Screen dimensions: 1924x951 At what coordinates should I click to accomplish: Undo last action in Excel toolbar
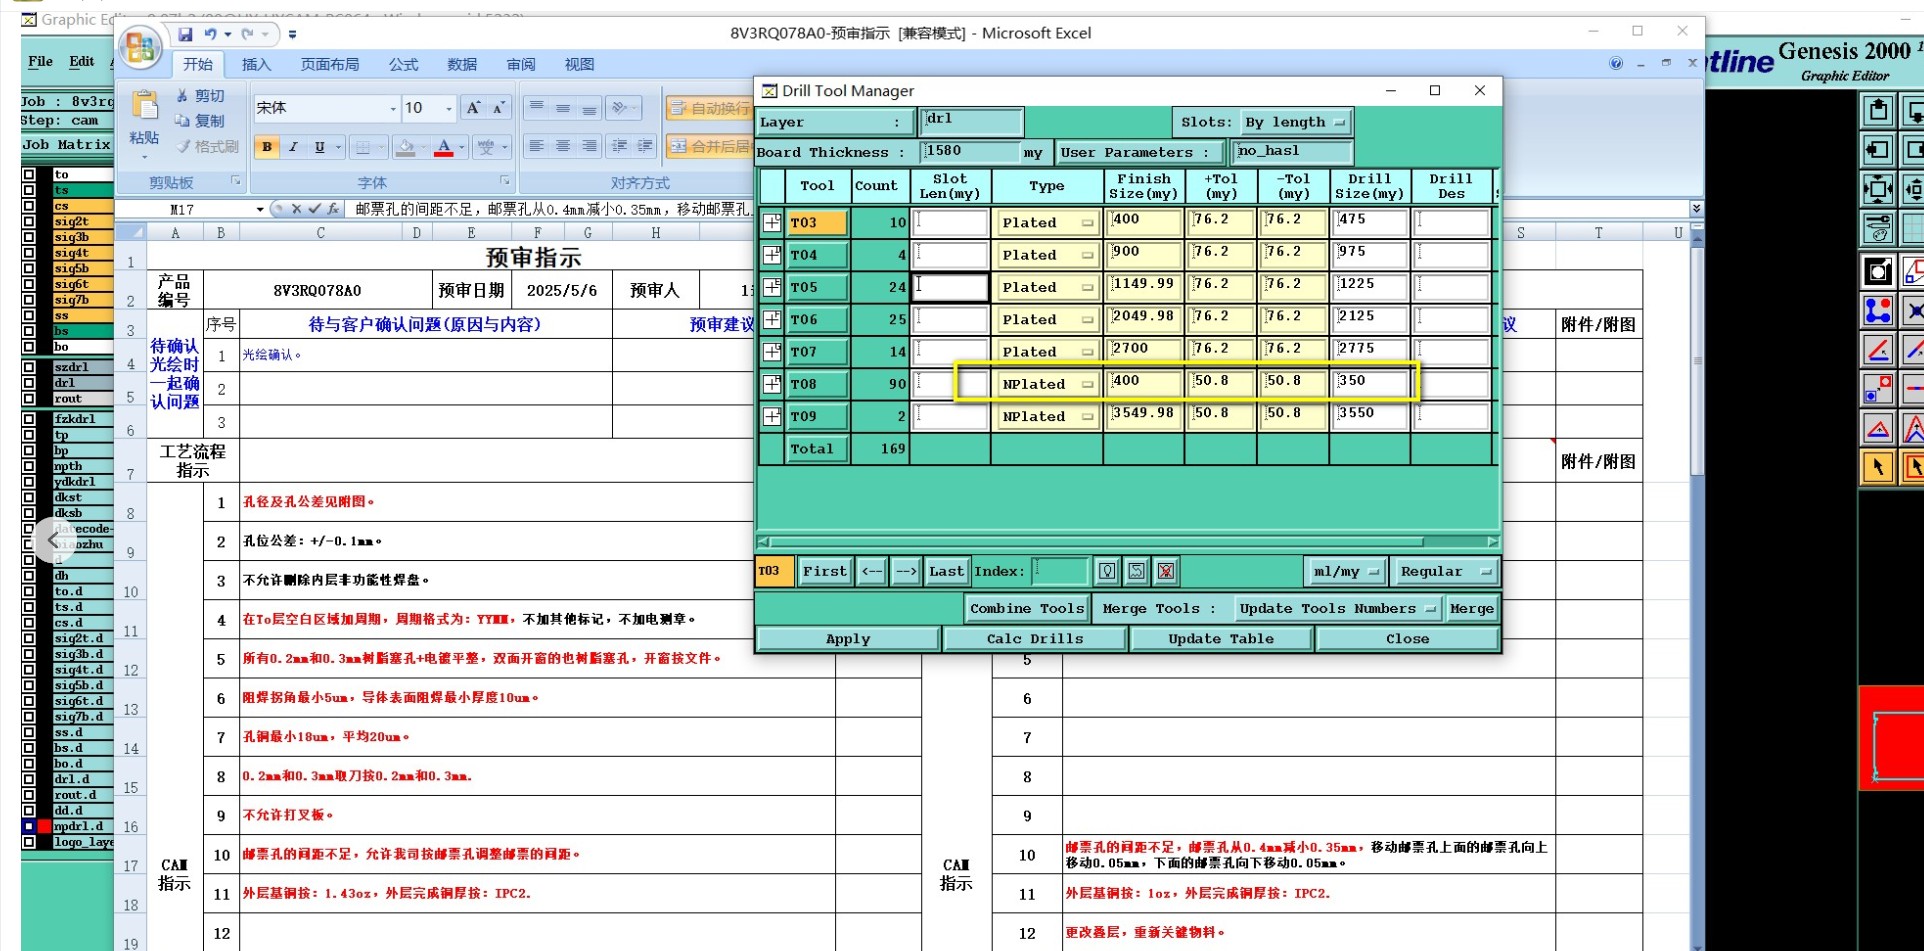(x=211, y=34)
